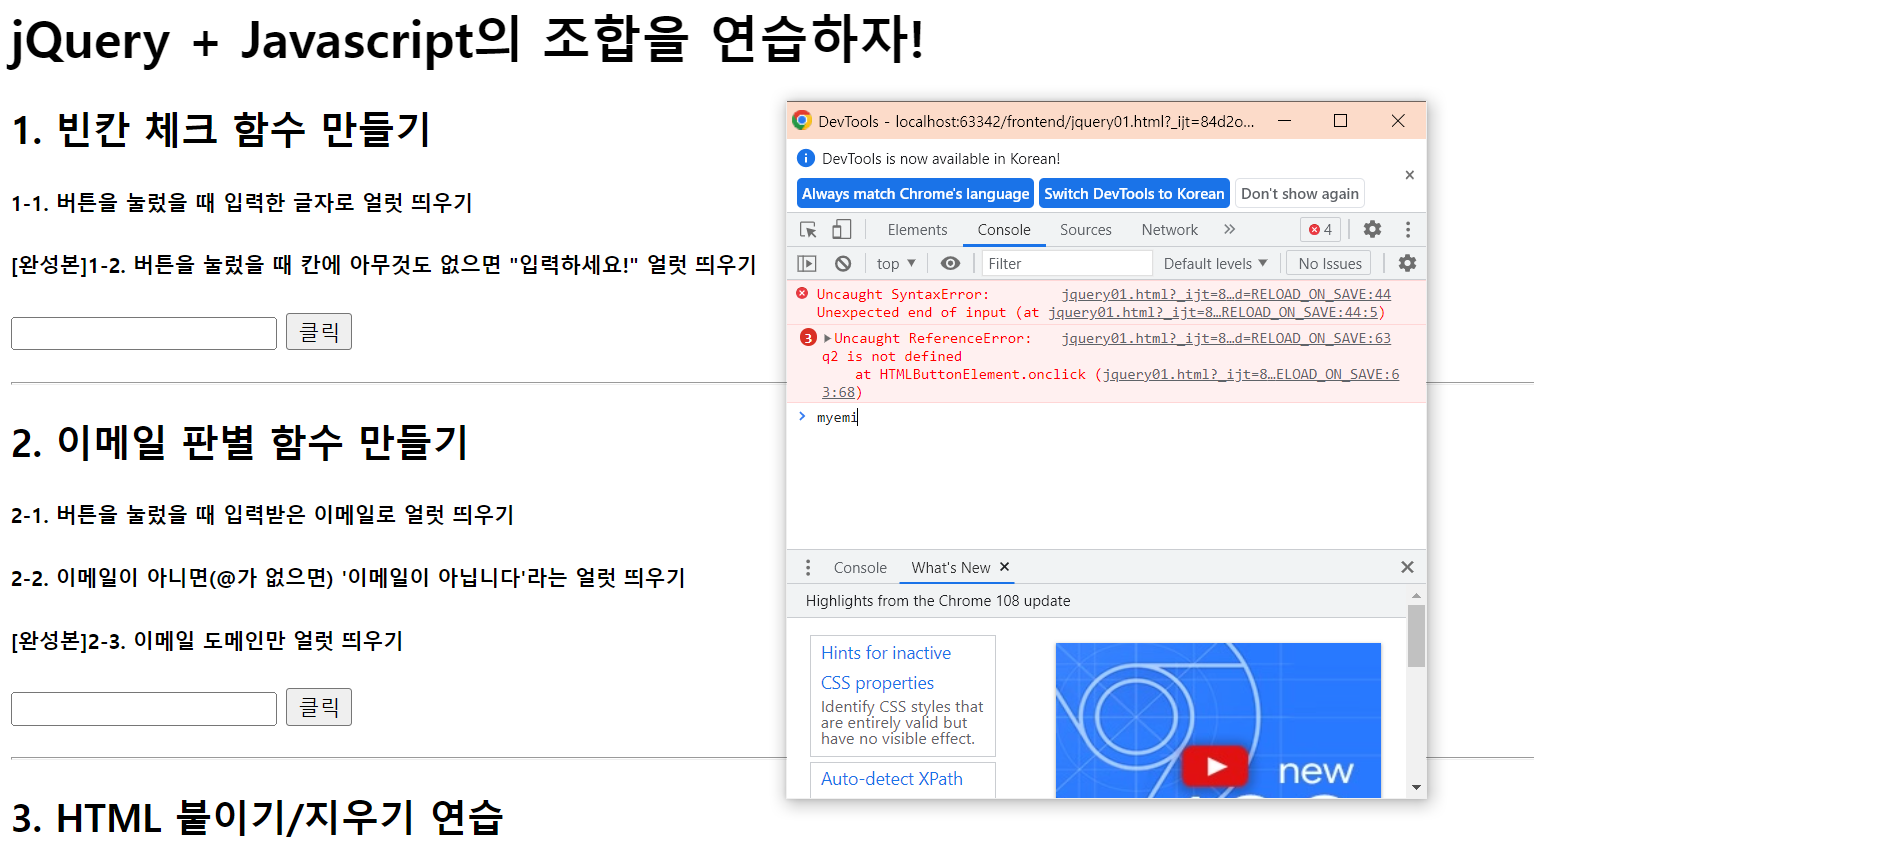The height and width of the screenshot is (864, 1903).
Task: Click the 'q2 is not defined' error text
Action: [892, 356]
